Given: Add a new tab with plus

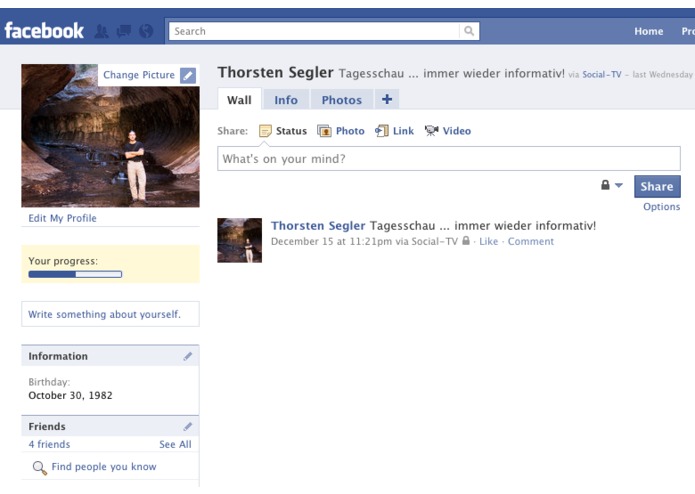Looking at the screenshot, I should 387,99.
